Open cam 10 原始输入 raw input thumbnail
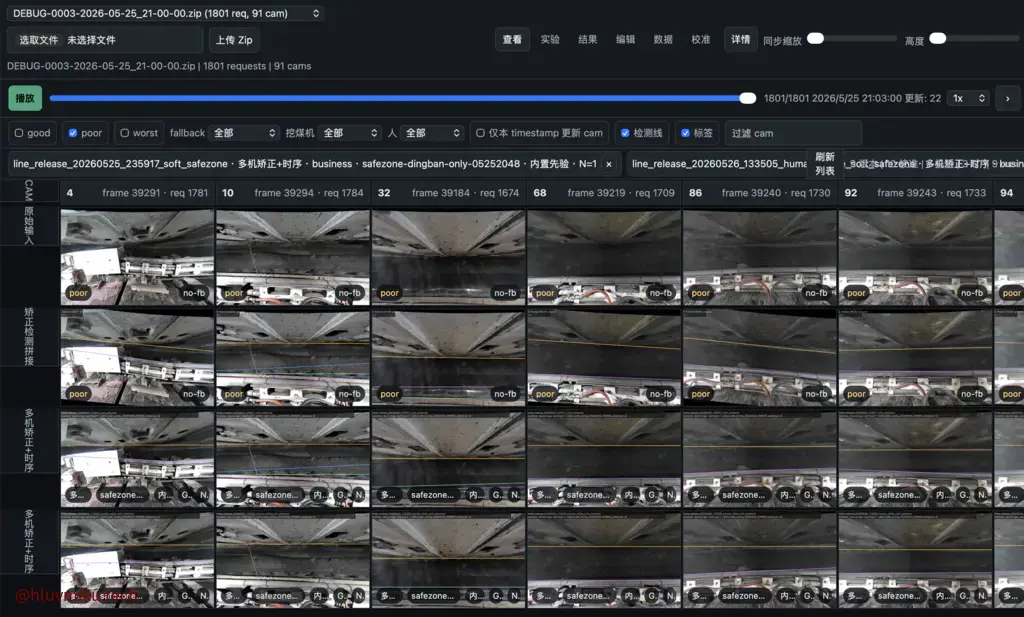Screen dimensions: 1024x617 pos(293,257)
